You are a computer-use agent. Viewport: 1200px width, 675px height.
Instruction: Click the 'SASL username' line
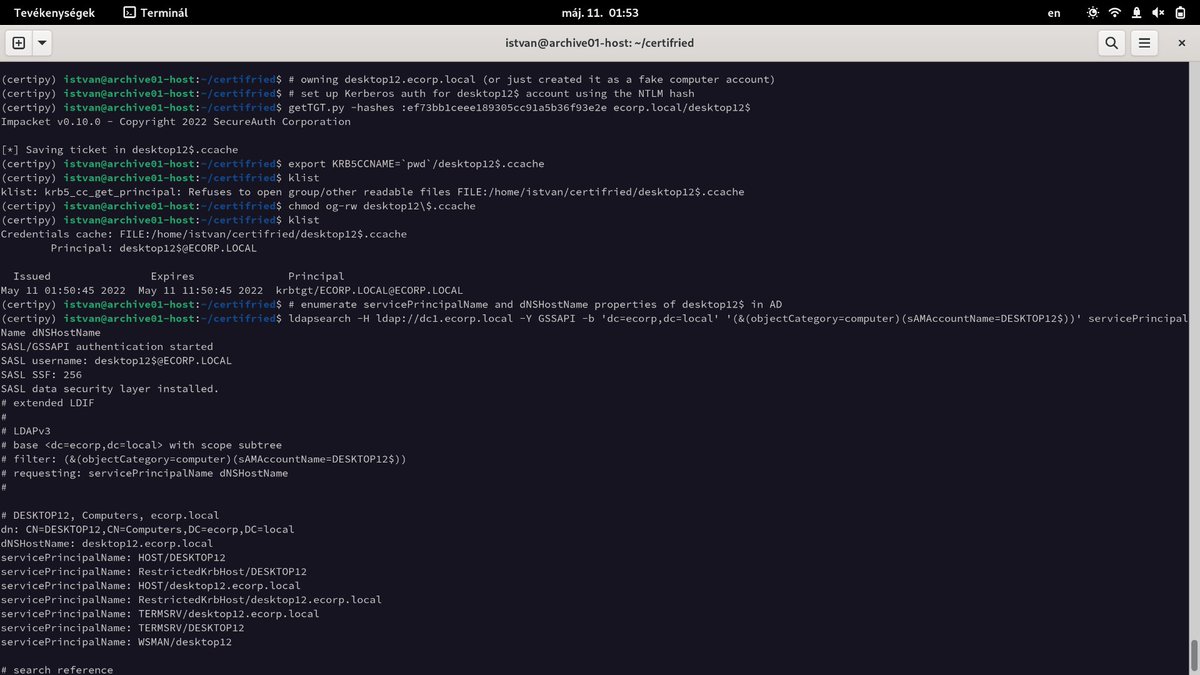pyautogui.click(x=116, y=359)
